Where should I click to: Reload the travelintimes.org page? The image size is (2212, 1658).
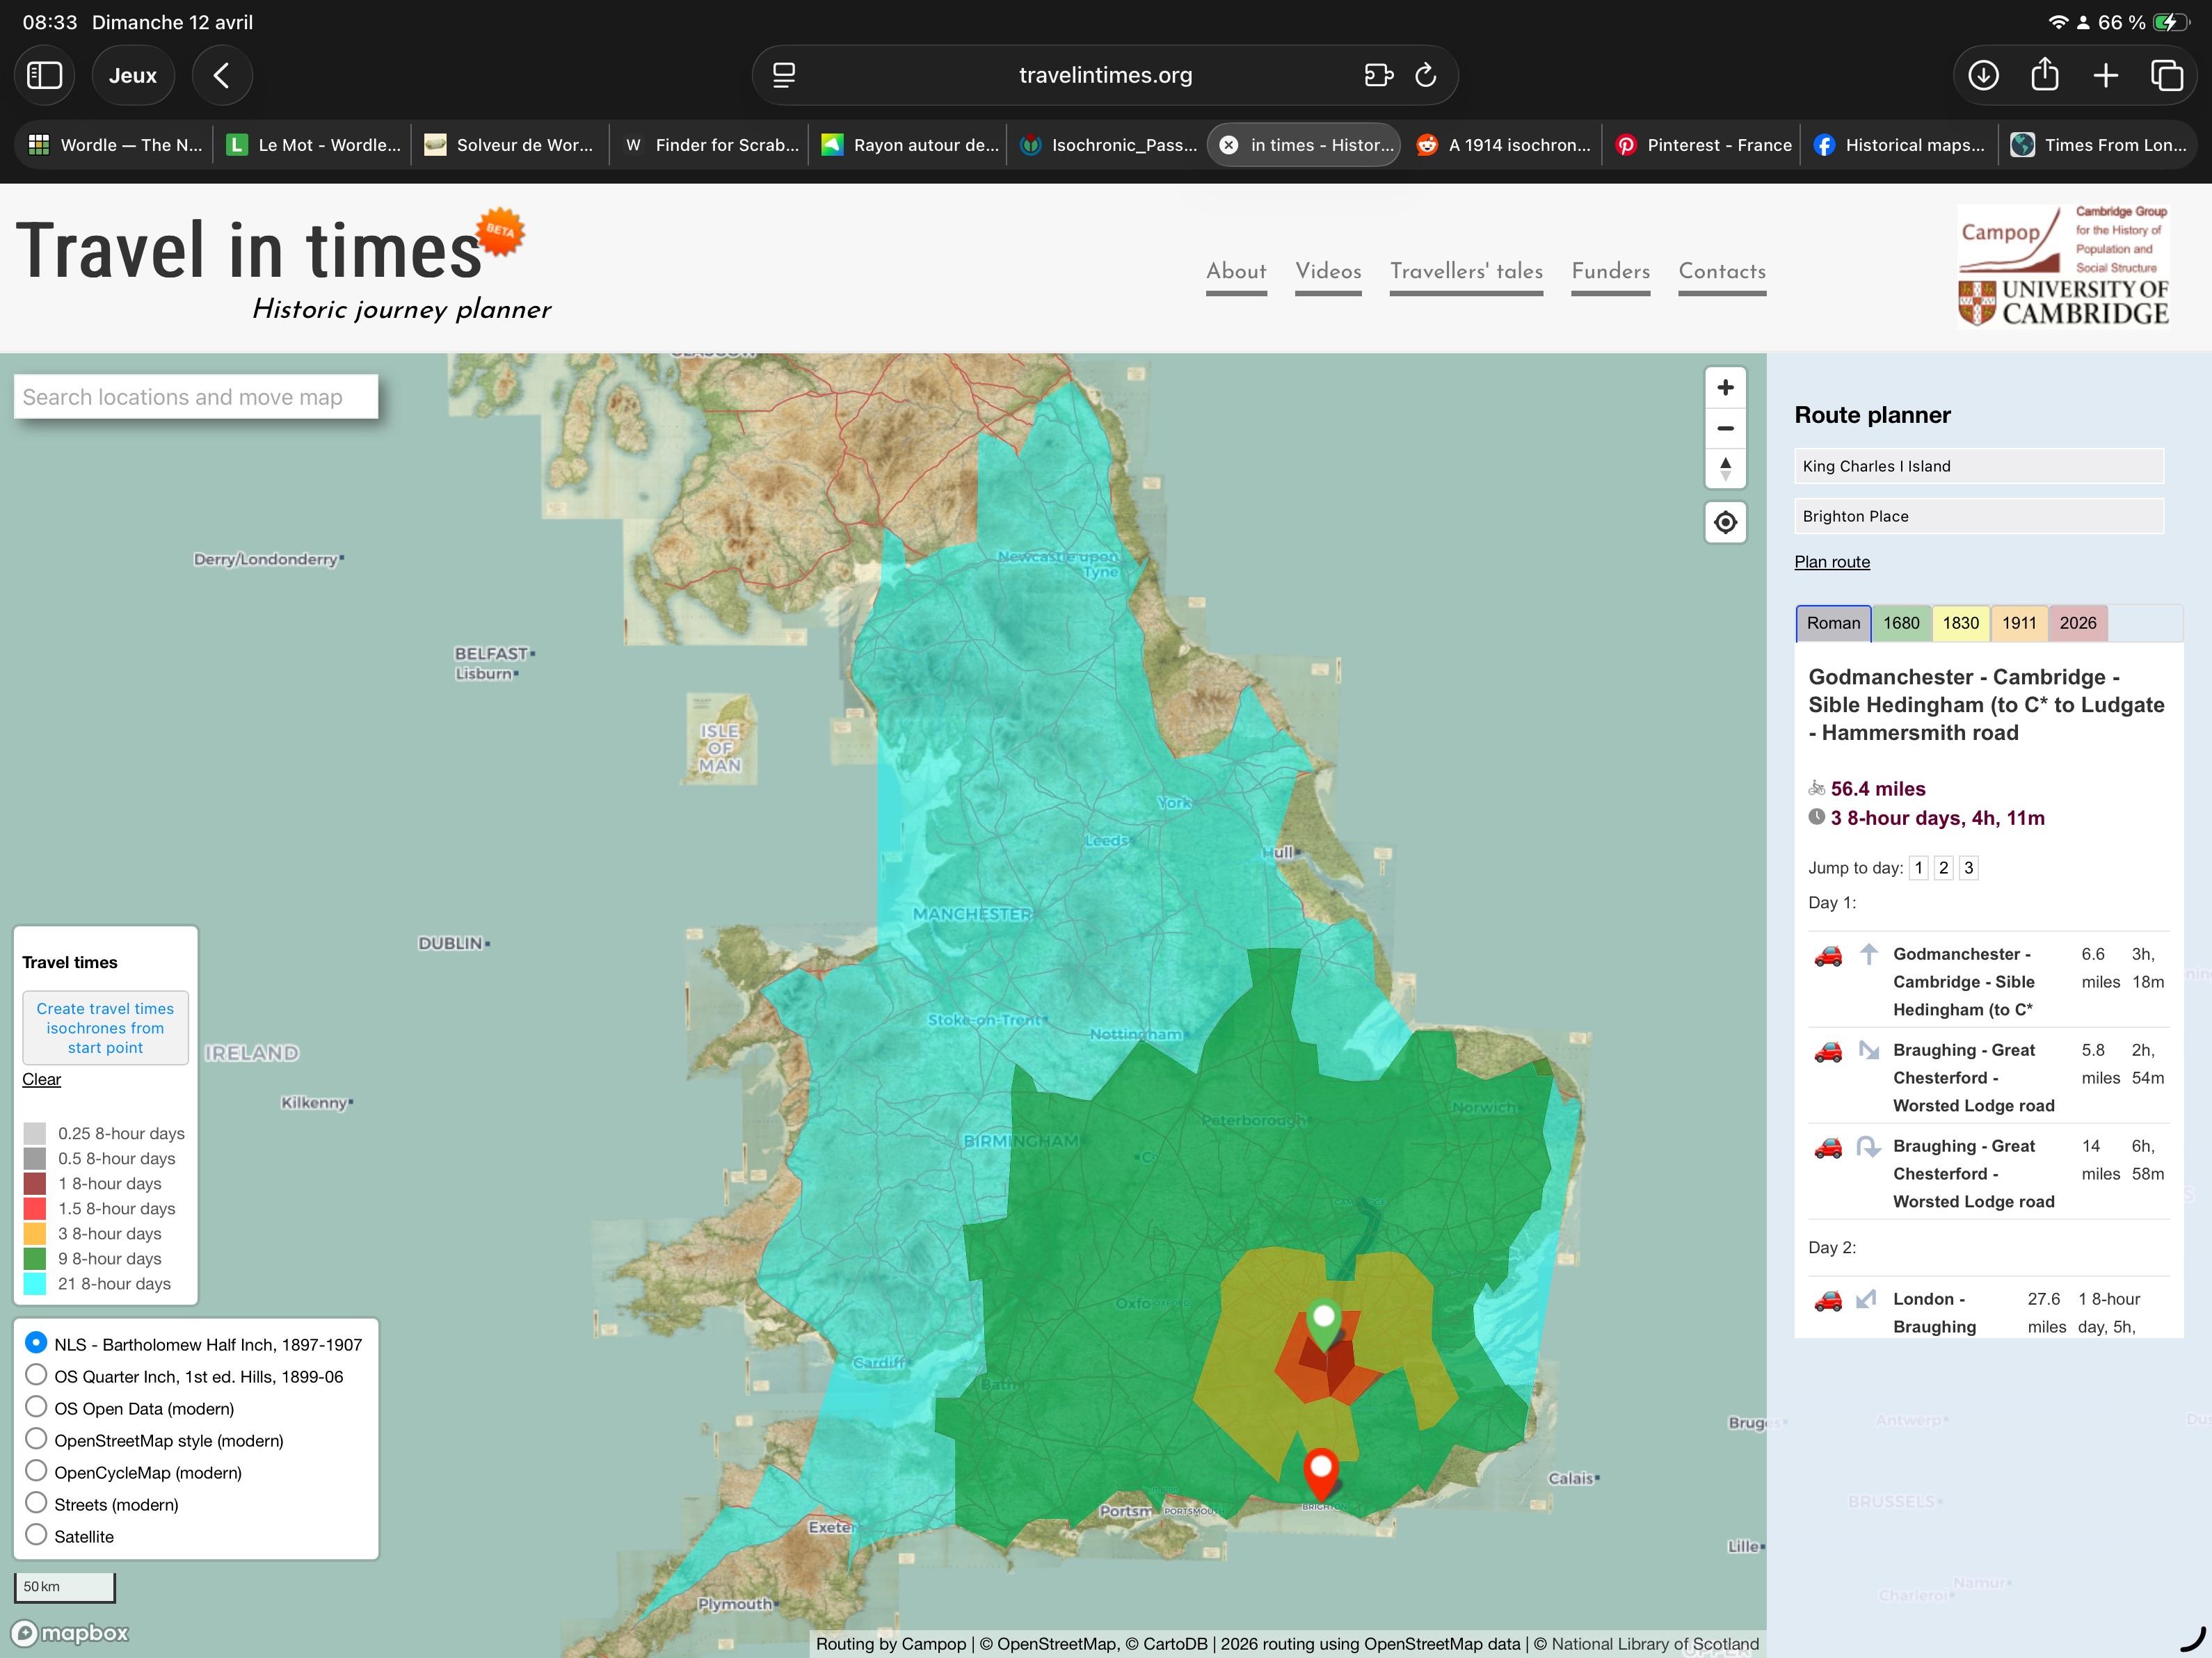(1424, 74)
